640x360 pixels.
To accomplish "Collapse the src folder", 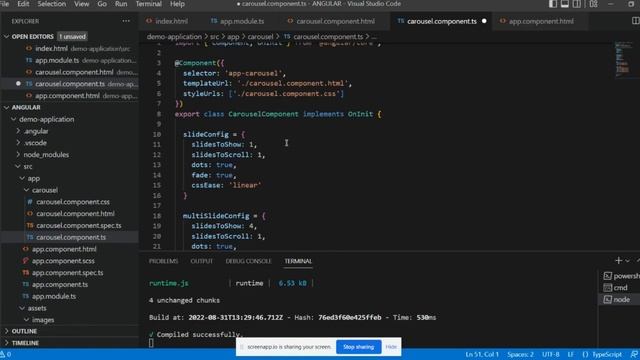I will [28, 167].
